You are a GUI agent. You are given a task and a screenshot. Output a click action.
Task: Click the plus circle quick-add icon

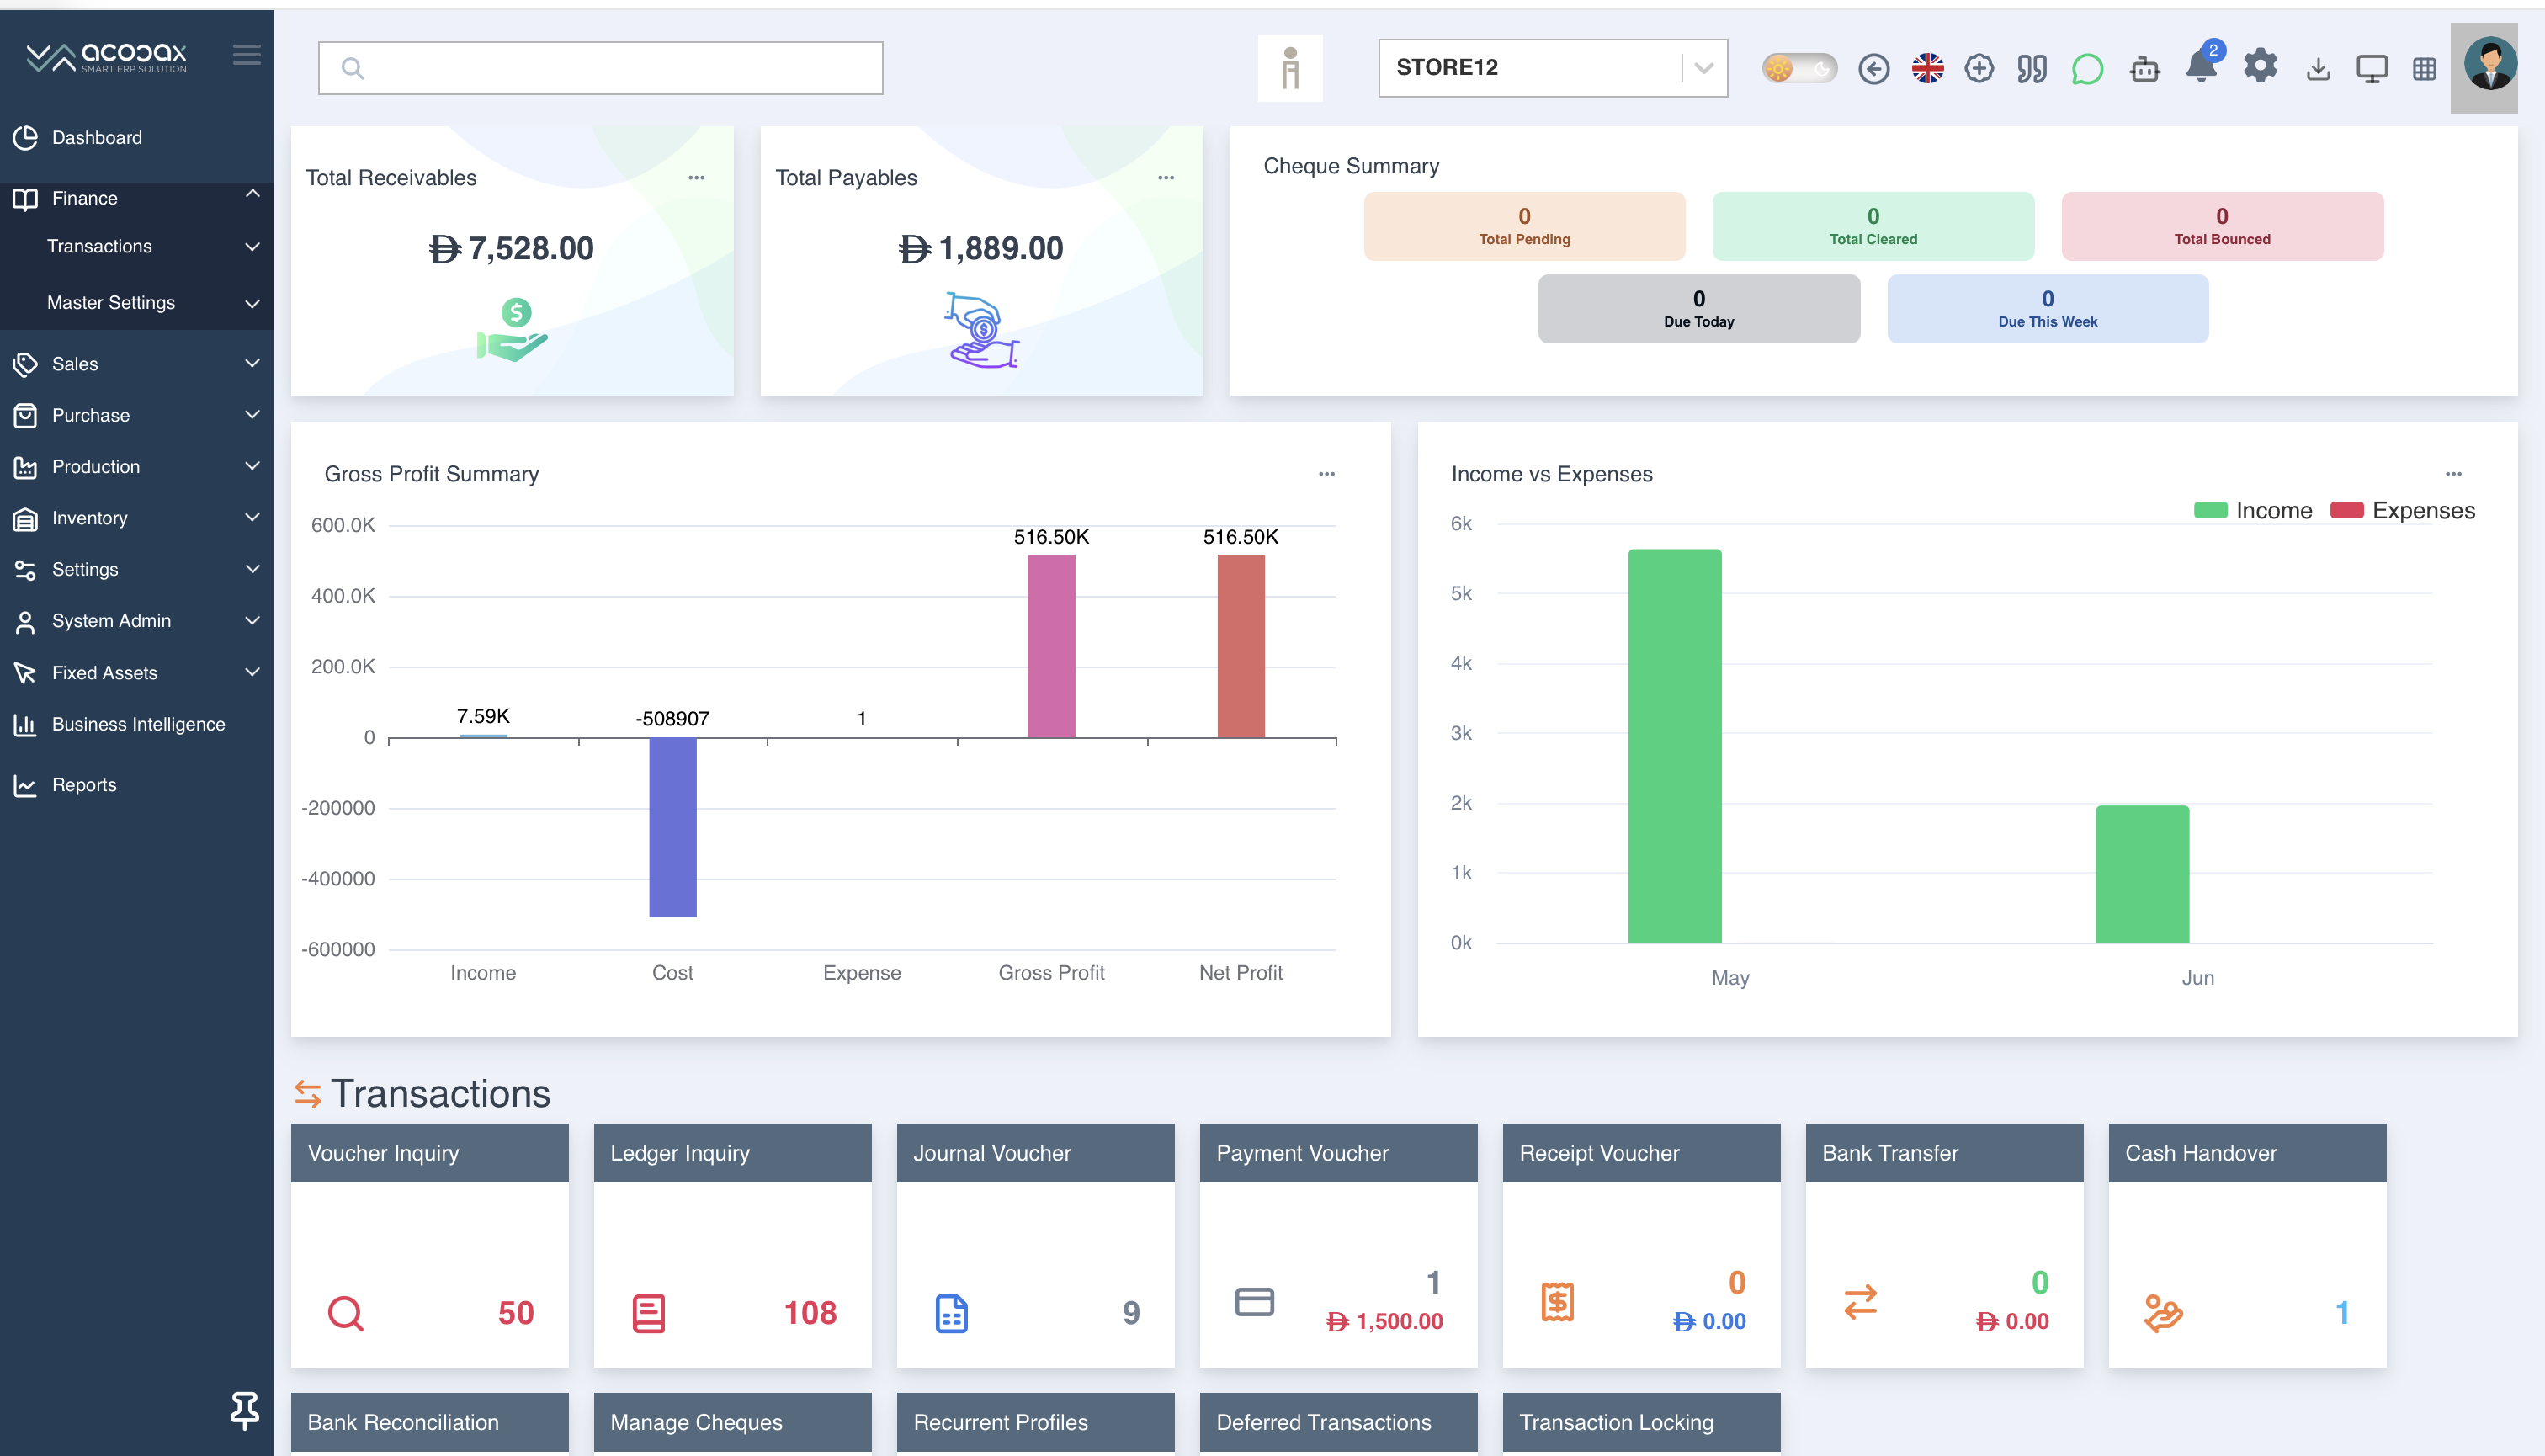(1979, 68)
